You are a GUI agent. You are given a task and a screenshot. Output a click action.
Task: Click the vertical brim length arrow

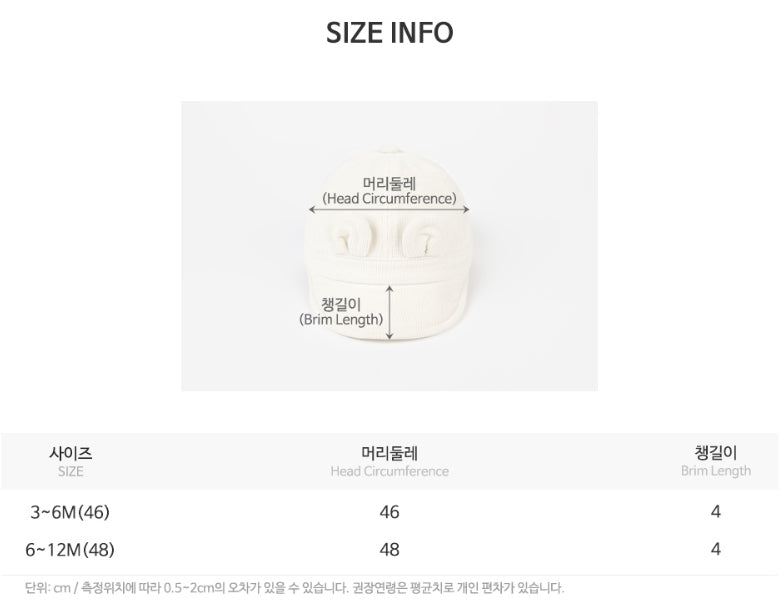390,310
